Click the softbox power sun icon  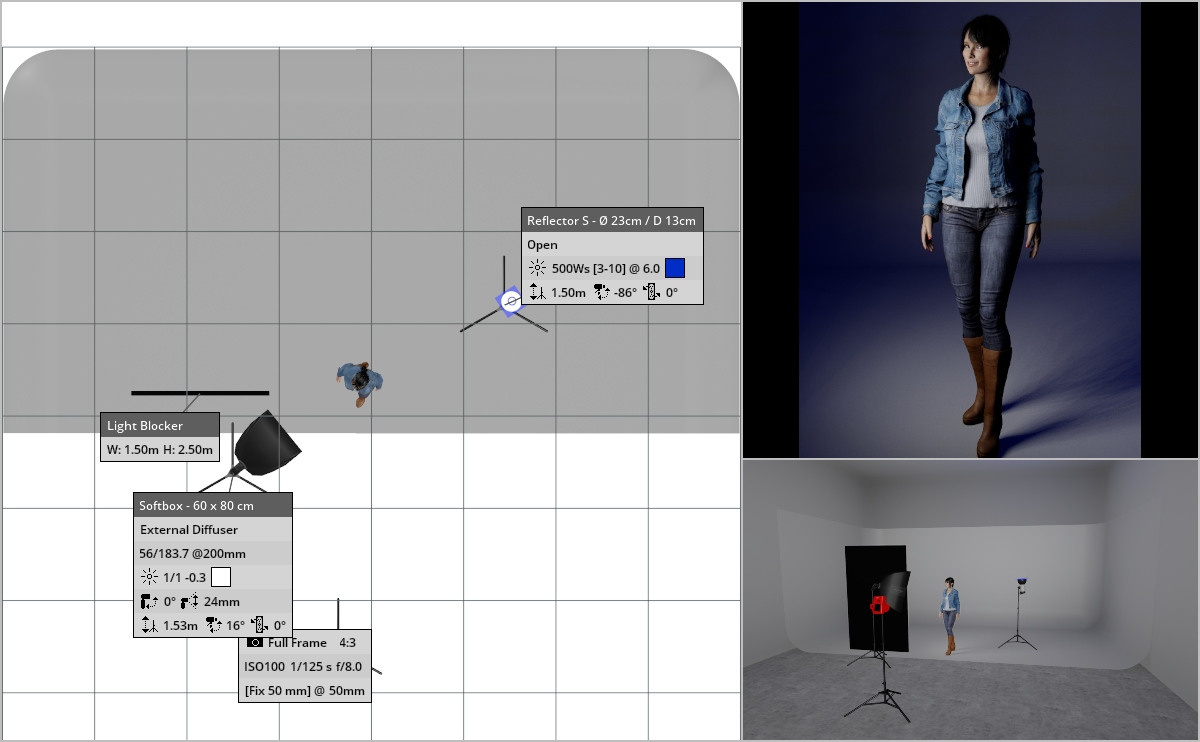point(149,577)
